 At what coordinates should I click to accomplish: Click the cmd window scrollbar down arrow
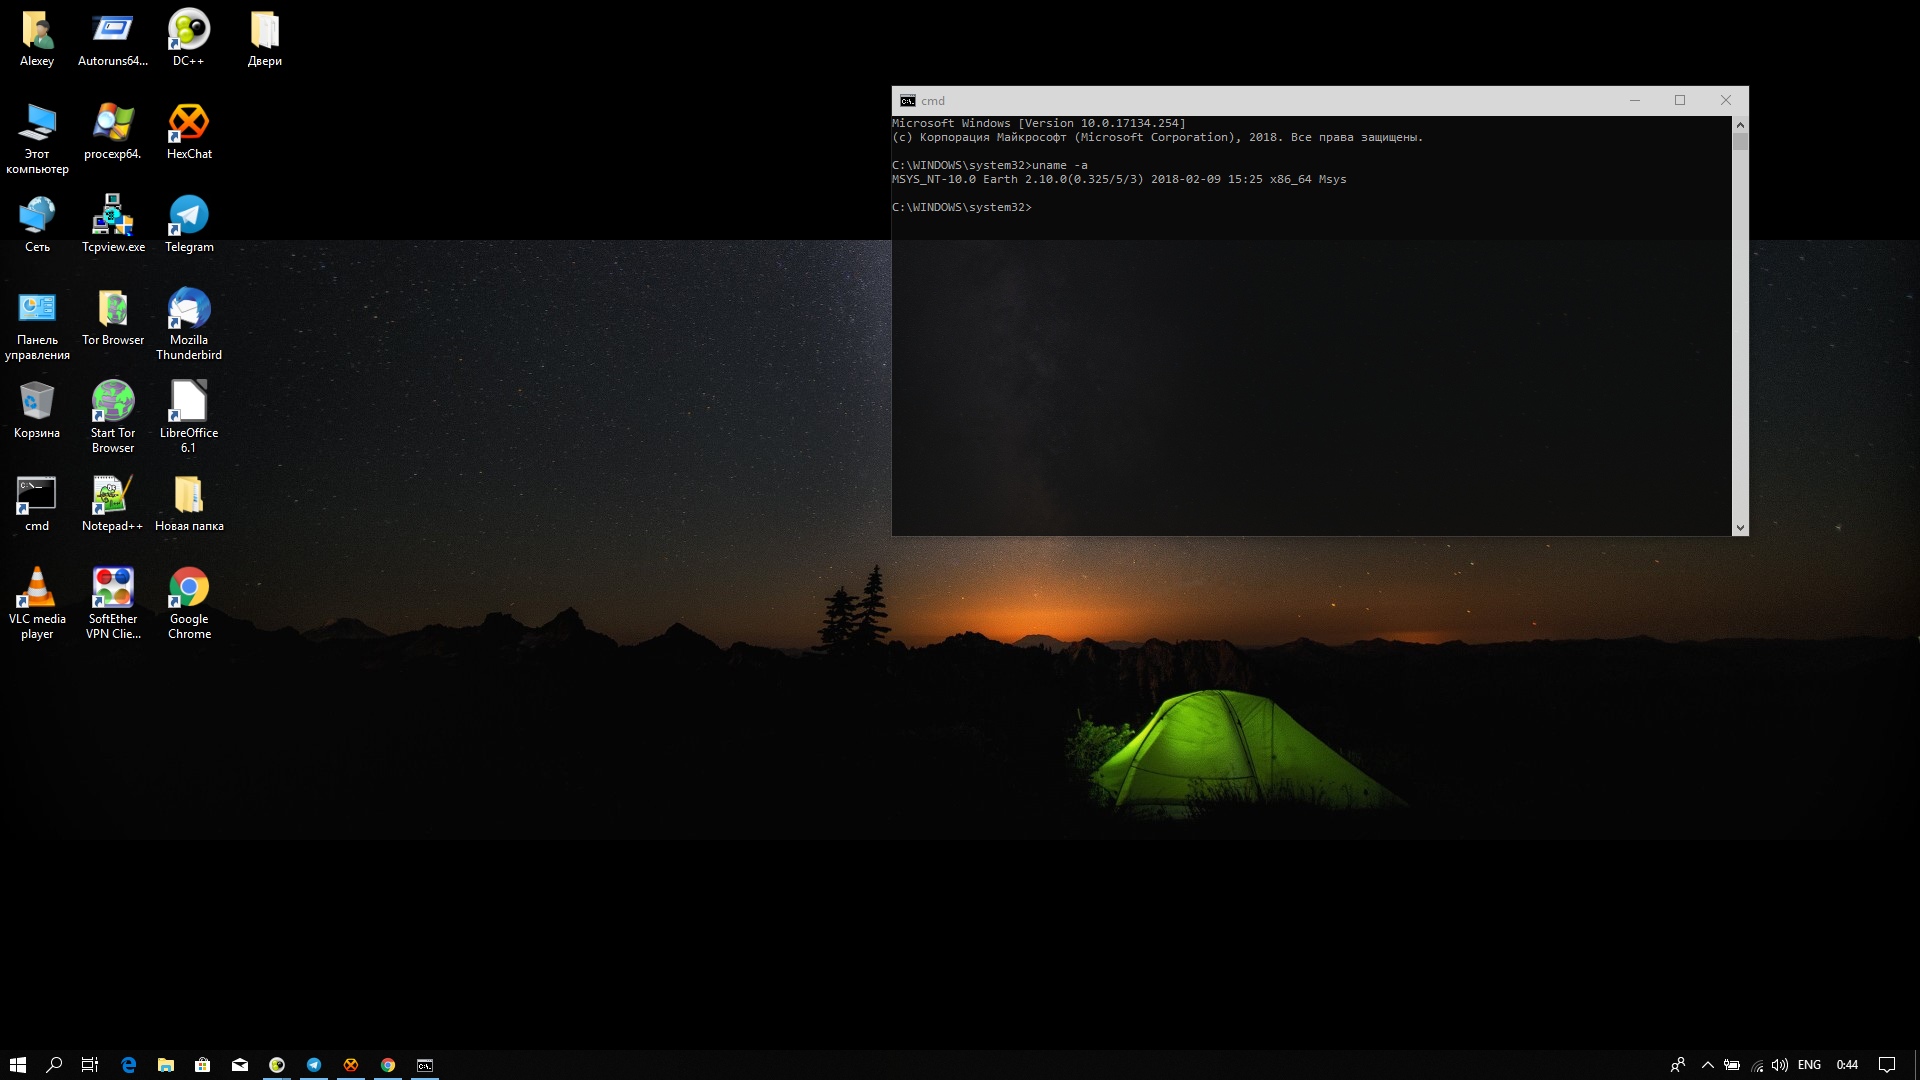pyautogui.click(x=1740, y=528)
